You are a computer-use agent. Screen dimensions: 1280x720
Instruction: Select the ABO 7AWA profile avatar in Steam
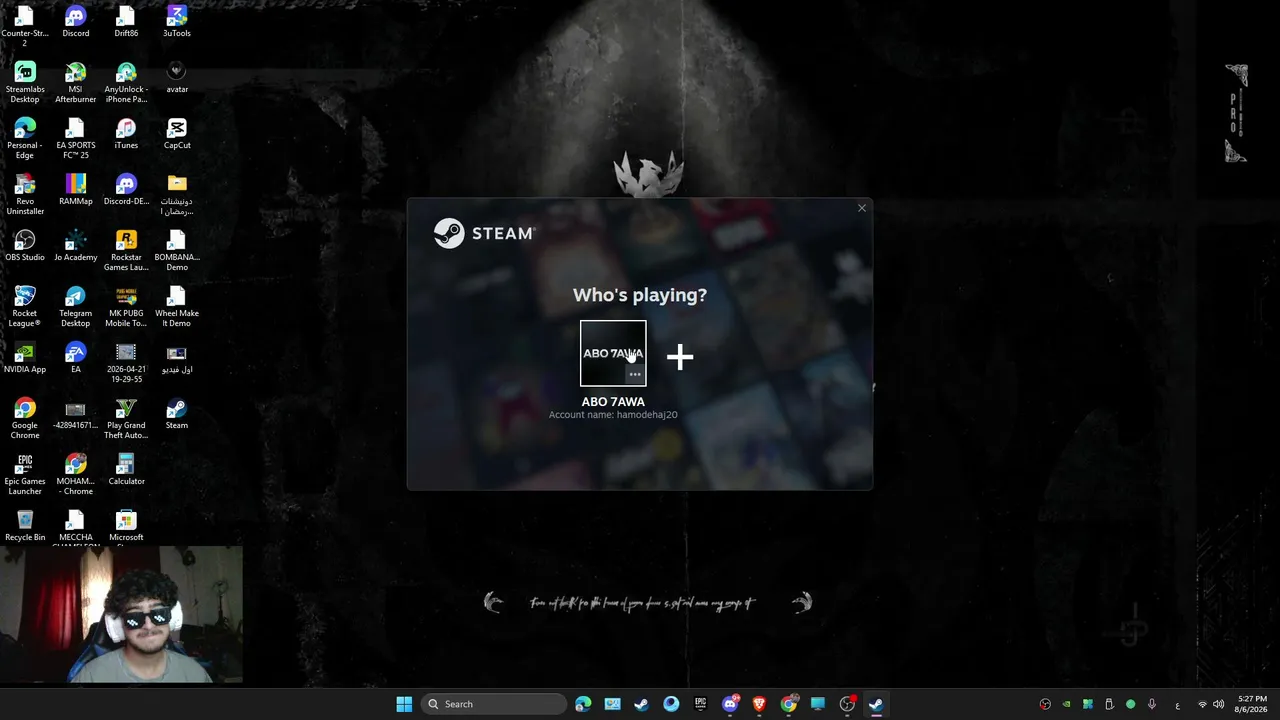[613, 353]
